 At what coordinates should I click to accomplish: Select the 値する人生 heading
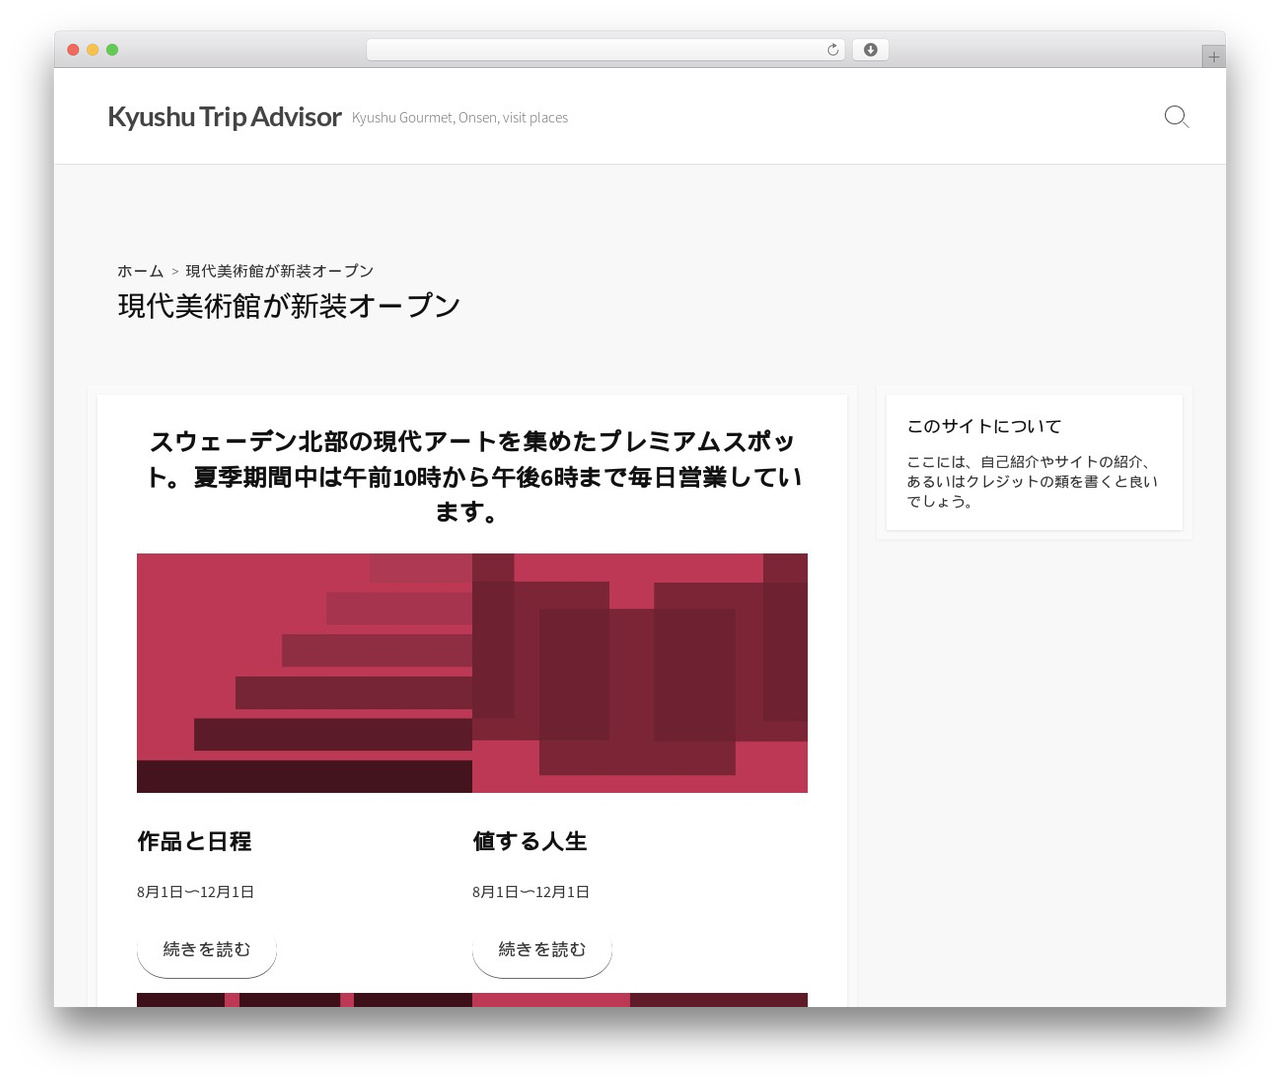530,842
